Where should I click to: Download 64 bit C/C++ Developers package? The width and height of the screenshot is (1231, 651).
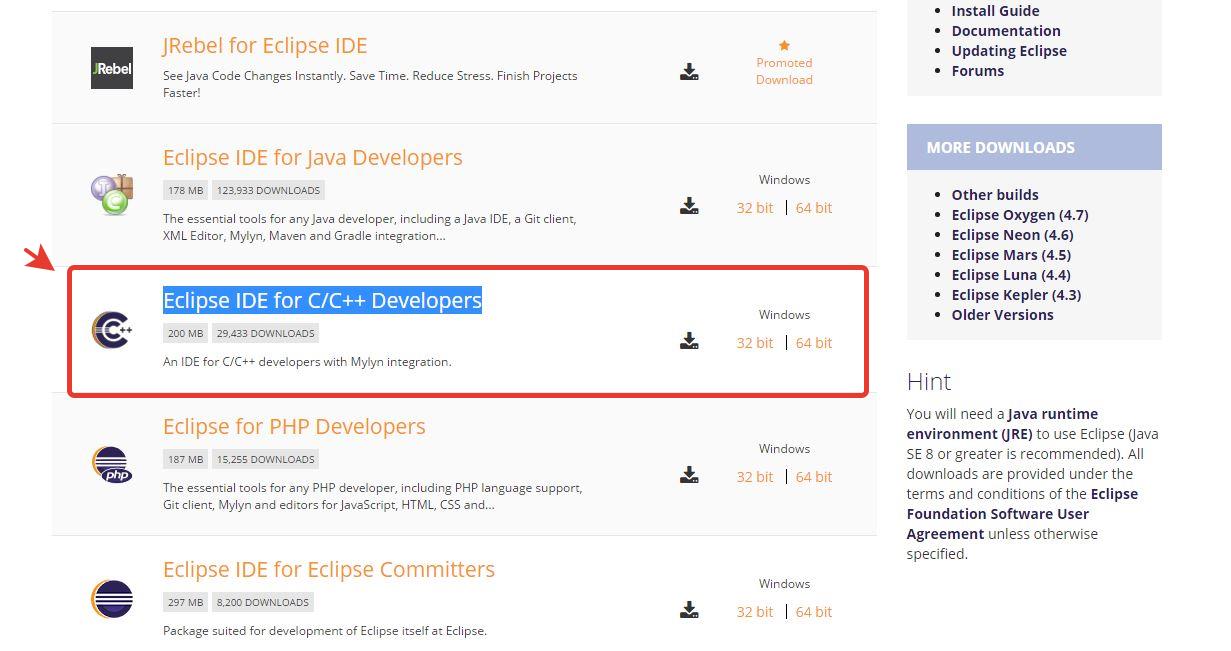(x=814, y=343)
